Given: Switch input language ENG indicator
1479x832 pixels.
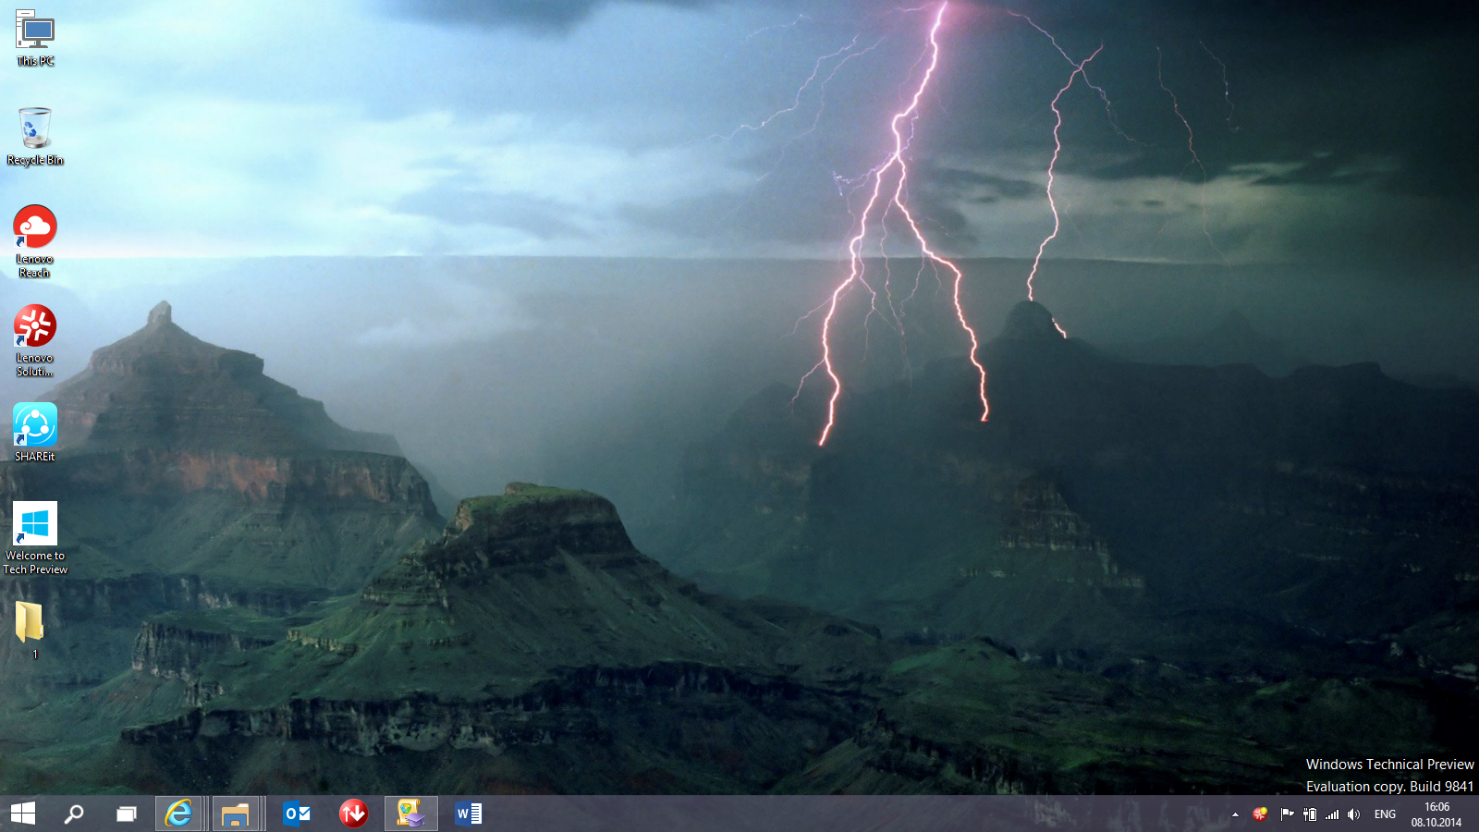Looking at the screenshot, I should (1385, 815).
